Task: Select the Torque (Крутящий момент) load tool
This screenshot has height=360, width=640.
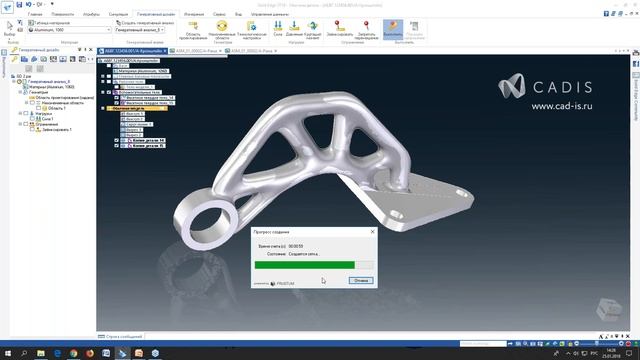Action: click(x=313, y=31)
